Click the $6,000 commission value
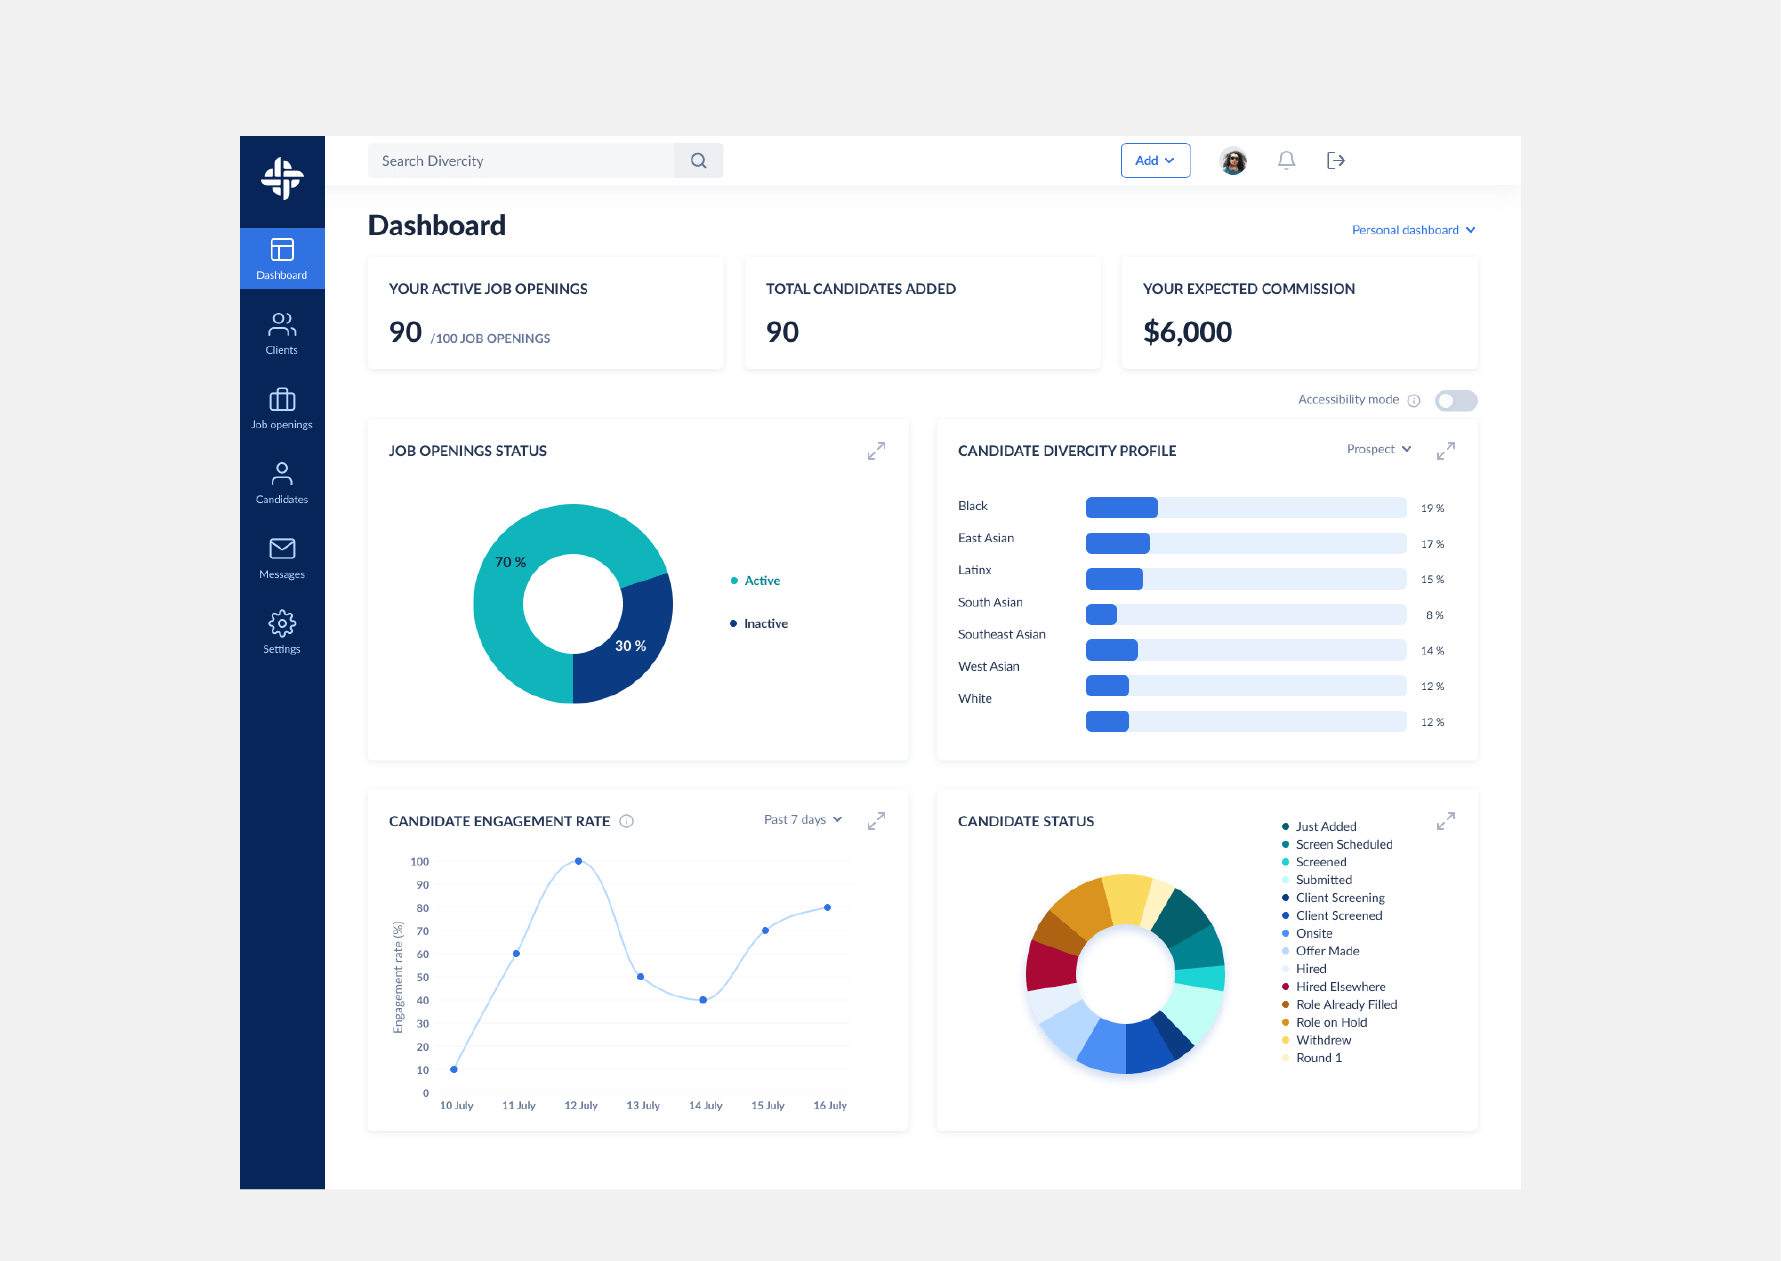The width and height of the screenshot is (1781, 1261). point(1187,332)
